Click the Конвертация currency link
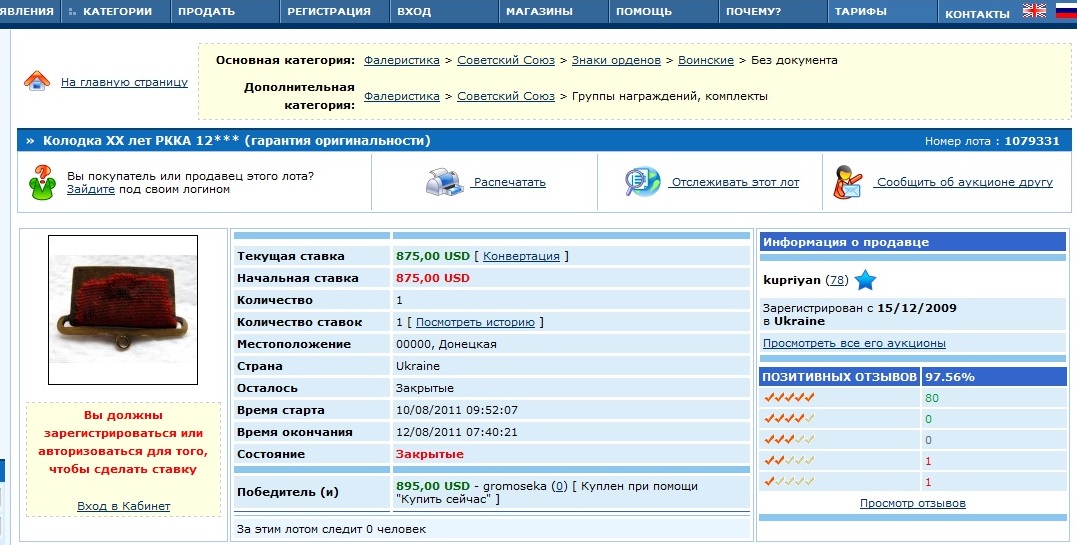 pos(521,256)
